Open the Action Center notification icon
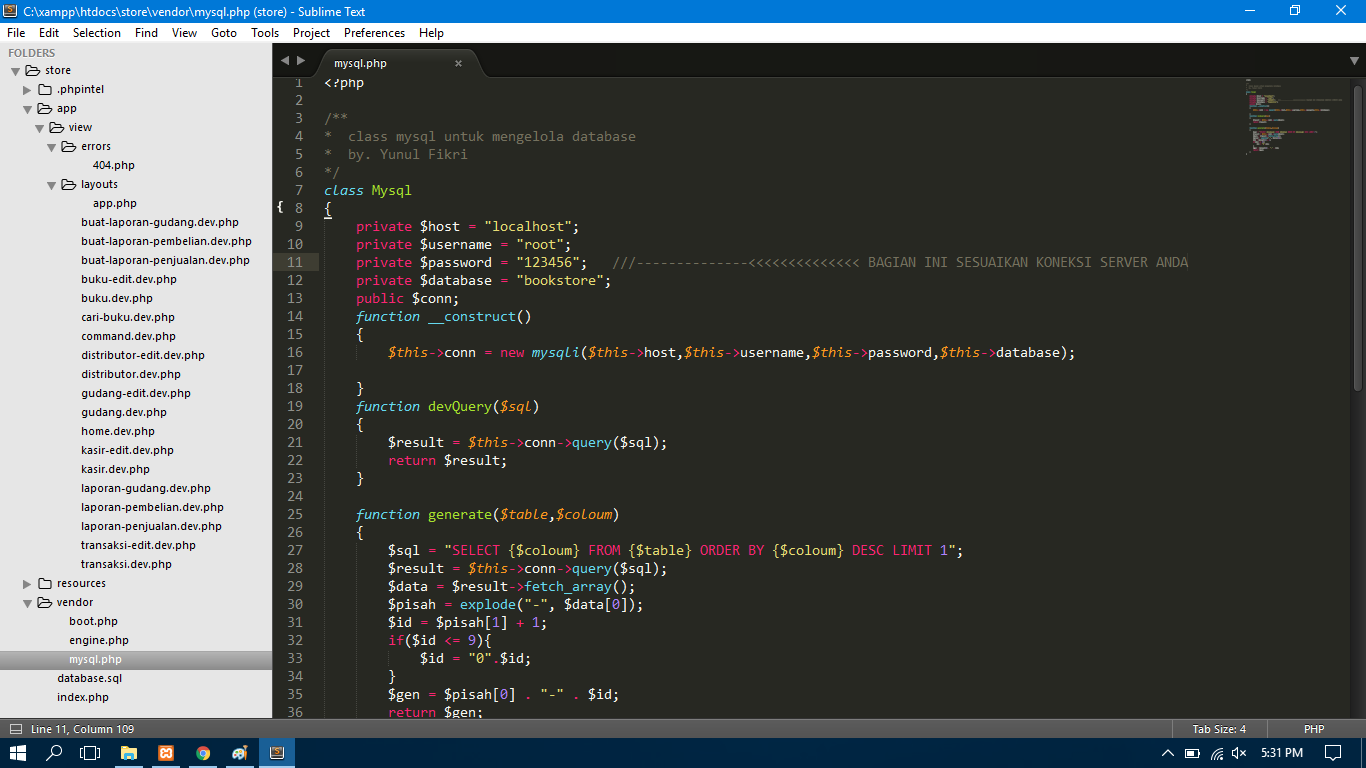The image size is (1366, 768). tap(1333, 751)
